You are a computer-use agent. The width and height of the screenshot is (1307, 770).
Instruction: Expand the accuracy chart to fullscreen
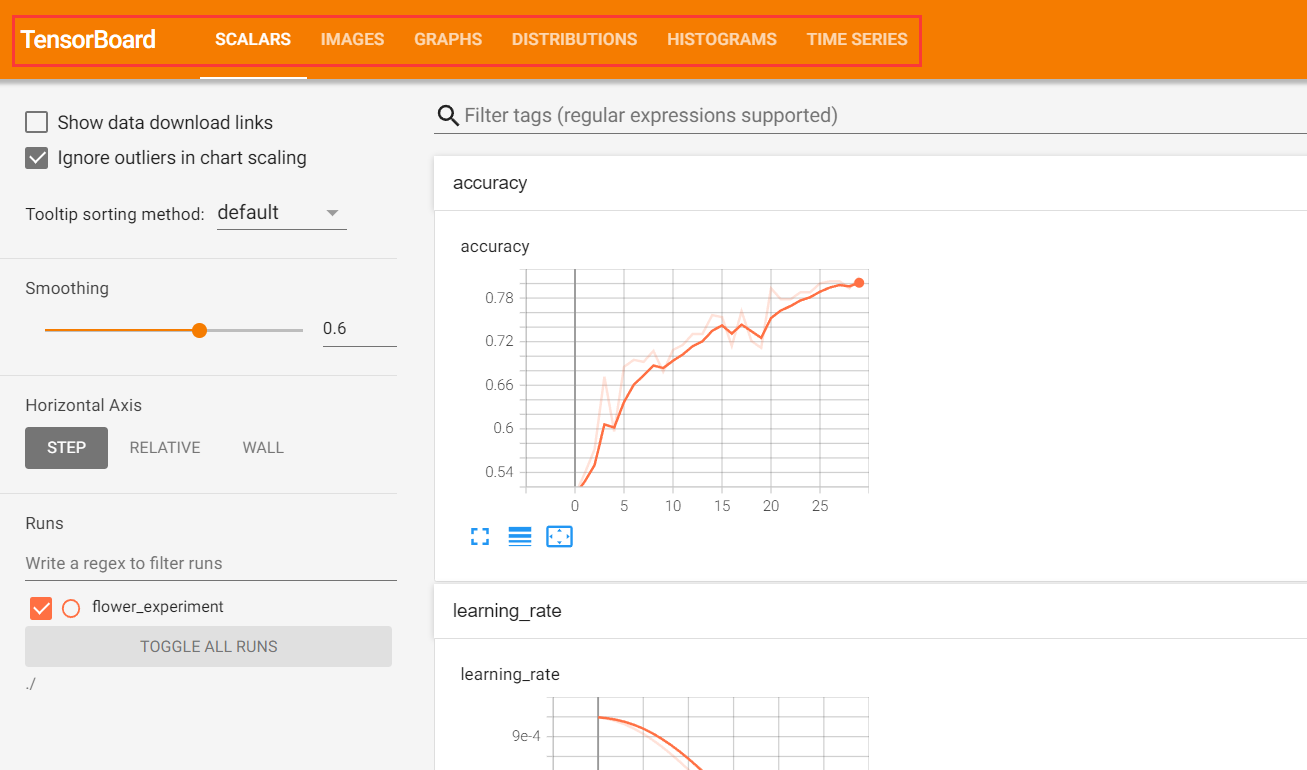pyautogui.click(x=480, y=536)
